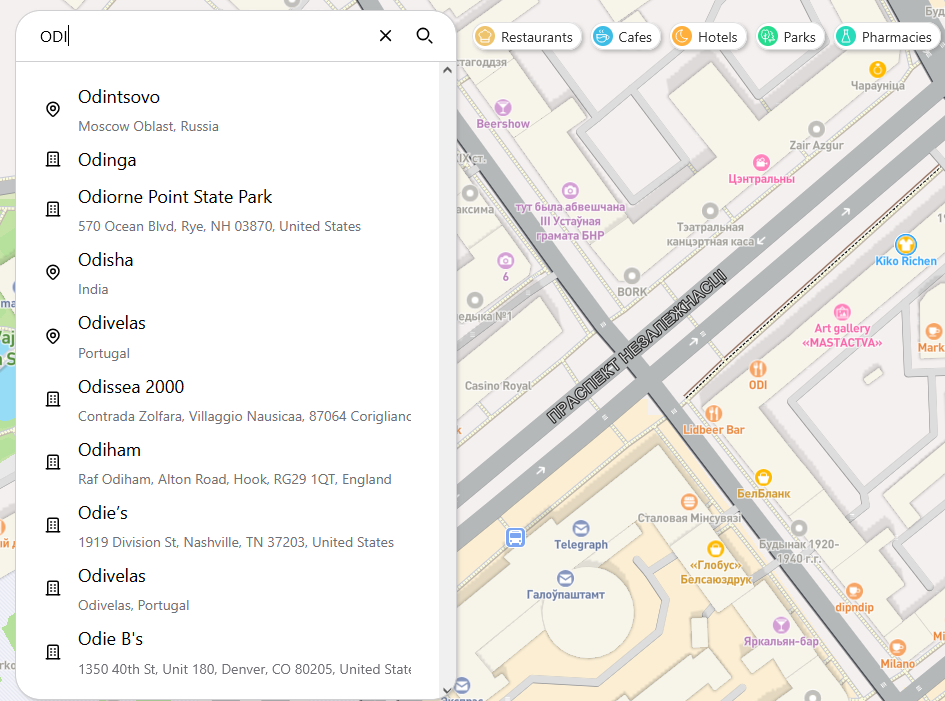Click the ODI restaurant map marker
This screenshot has width=945, height=701.
[x=758, y=368]
